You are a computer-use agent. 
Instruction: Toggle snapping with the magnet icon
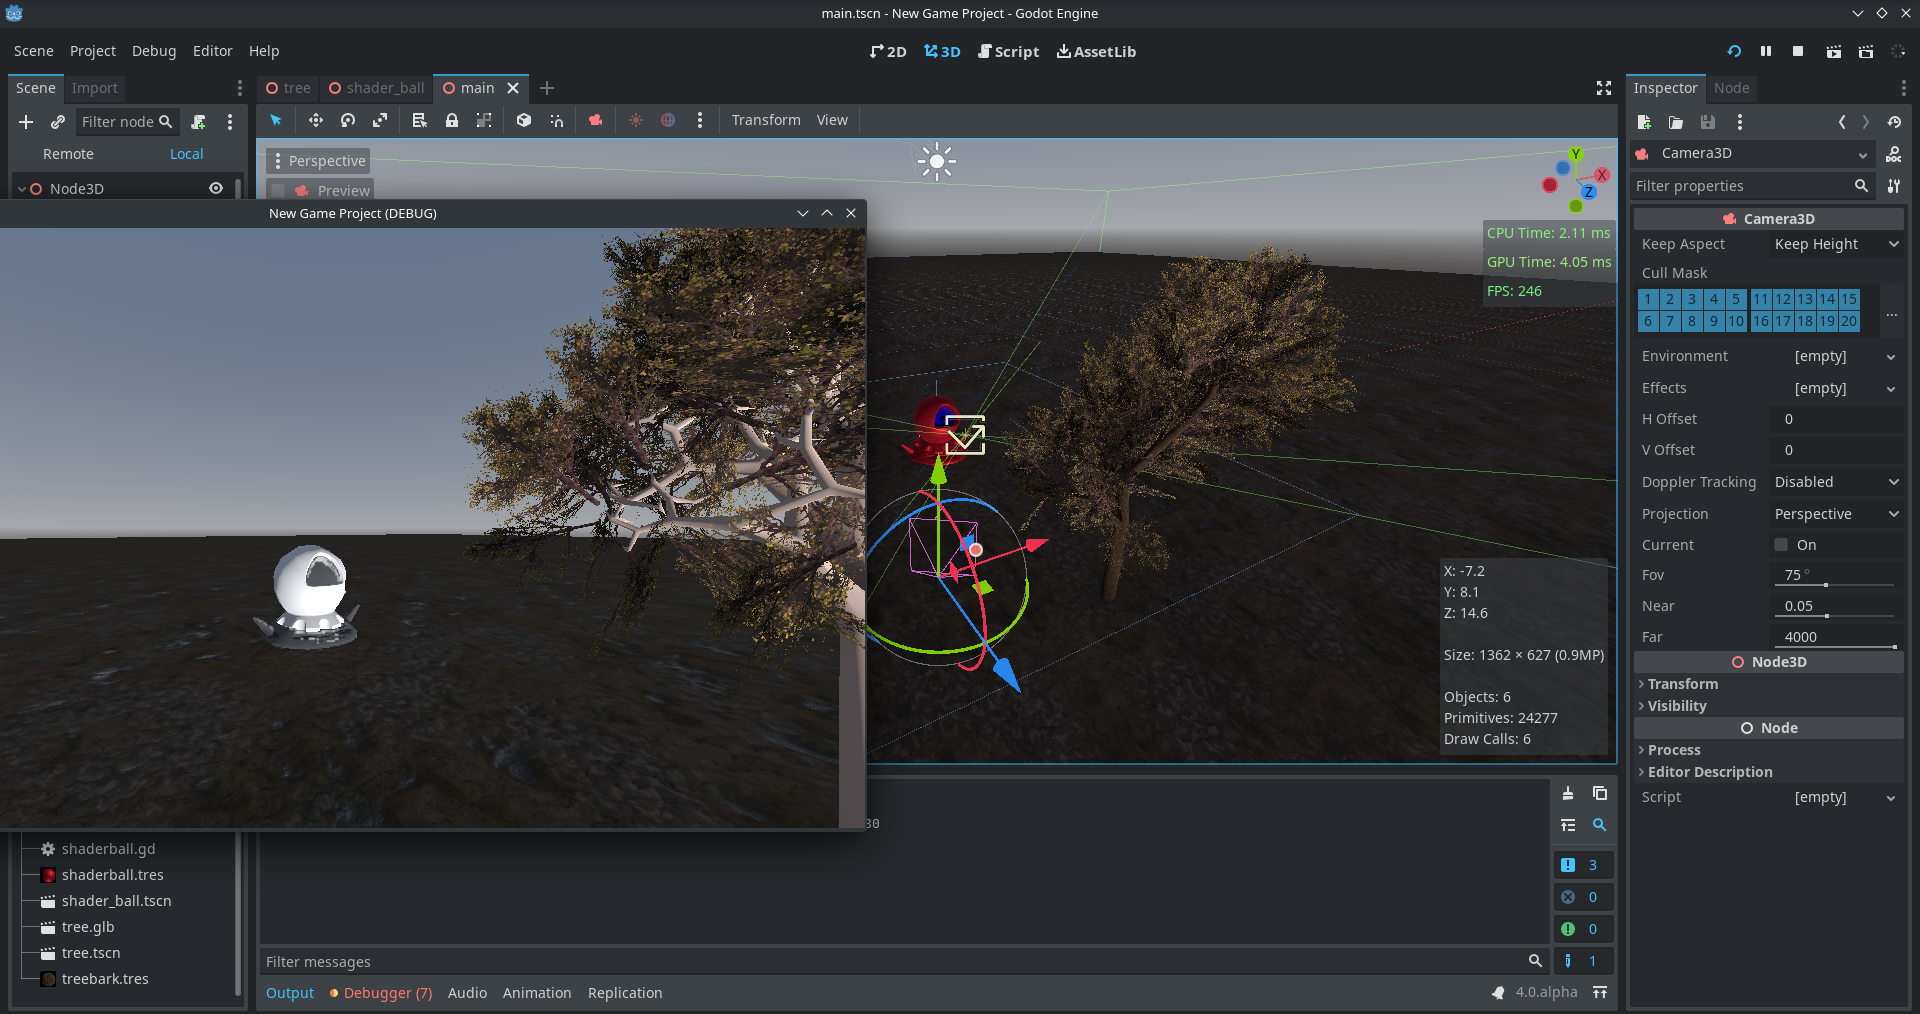pos(557,120)
